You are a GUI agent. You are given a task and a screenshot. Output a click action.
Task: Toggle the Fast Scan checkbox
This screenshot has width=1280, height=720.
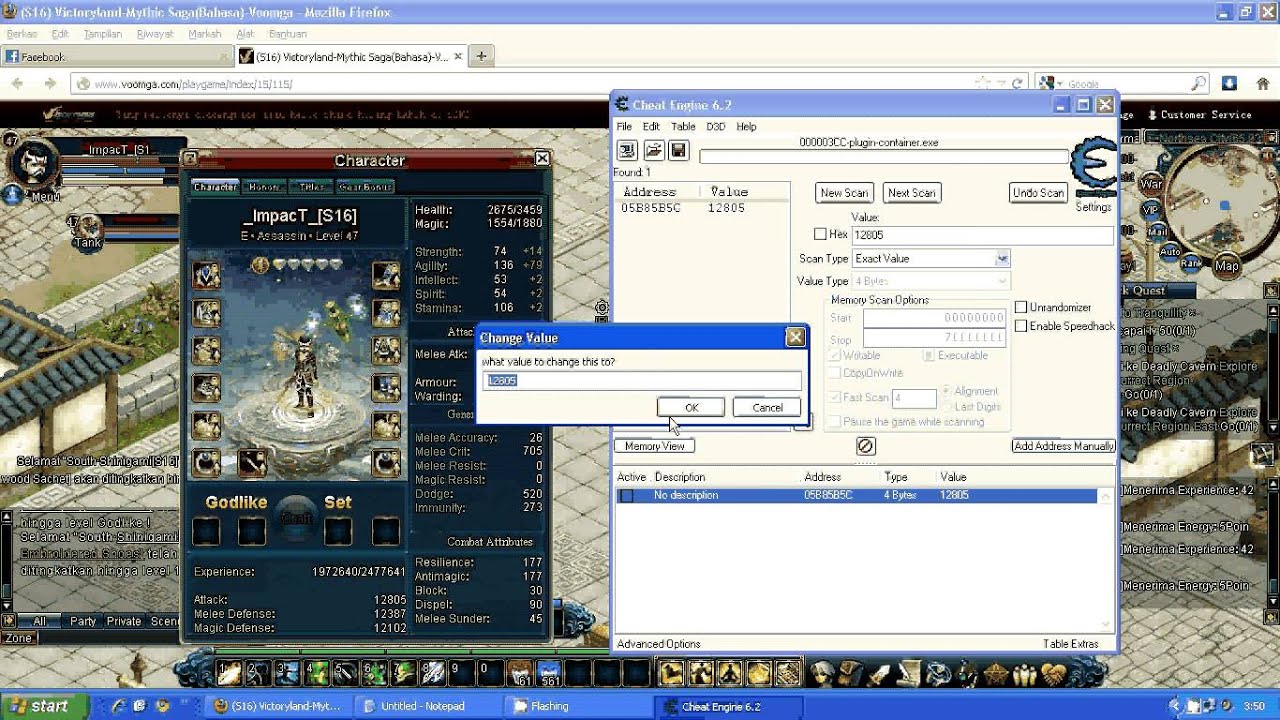pyautogui.click(x=835, y=397)
